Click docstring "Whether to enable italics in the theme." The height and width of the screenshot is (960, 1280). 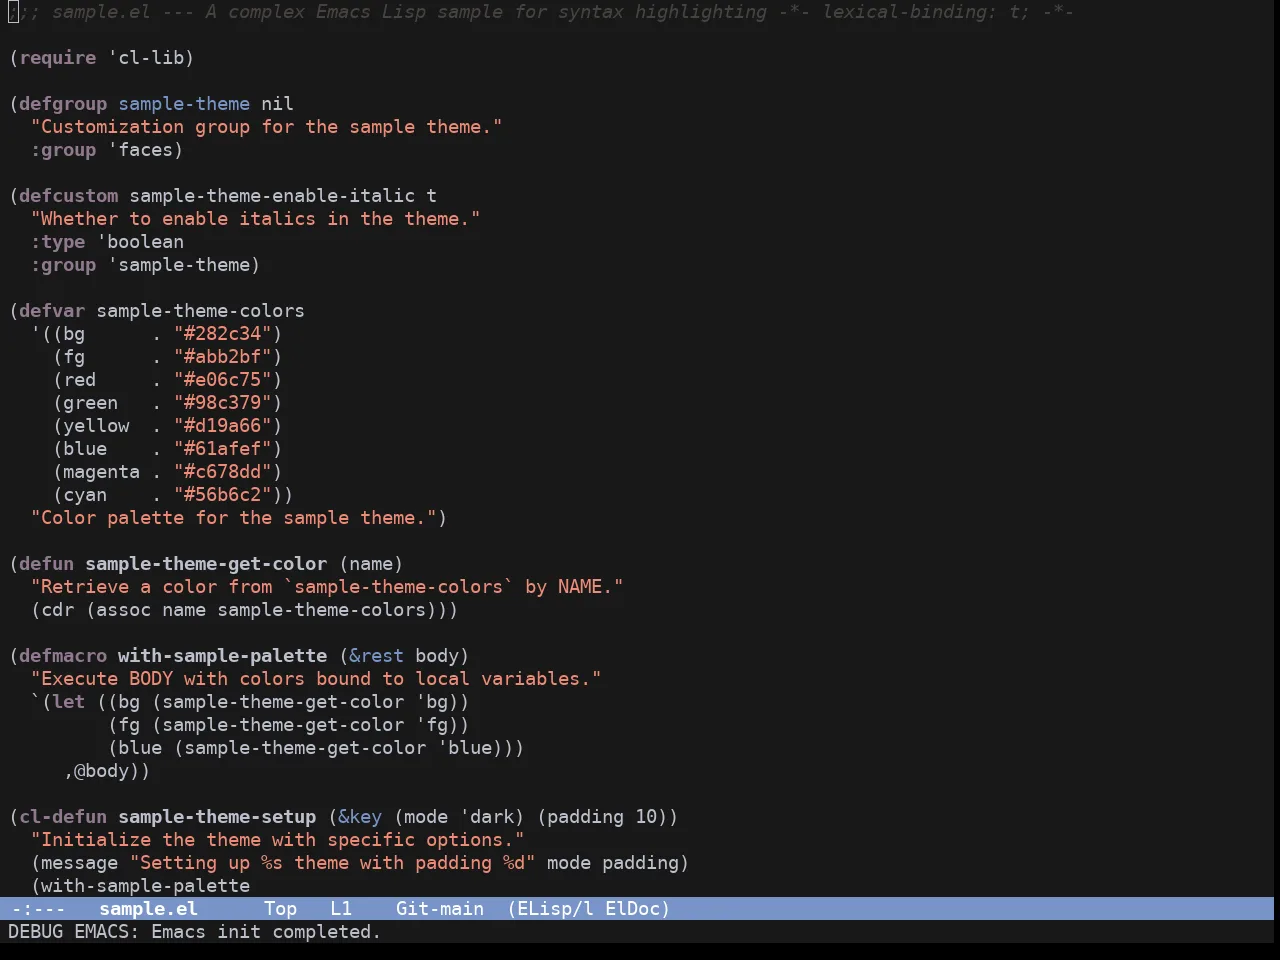tap(256, 219)
